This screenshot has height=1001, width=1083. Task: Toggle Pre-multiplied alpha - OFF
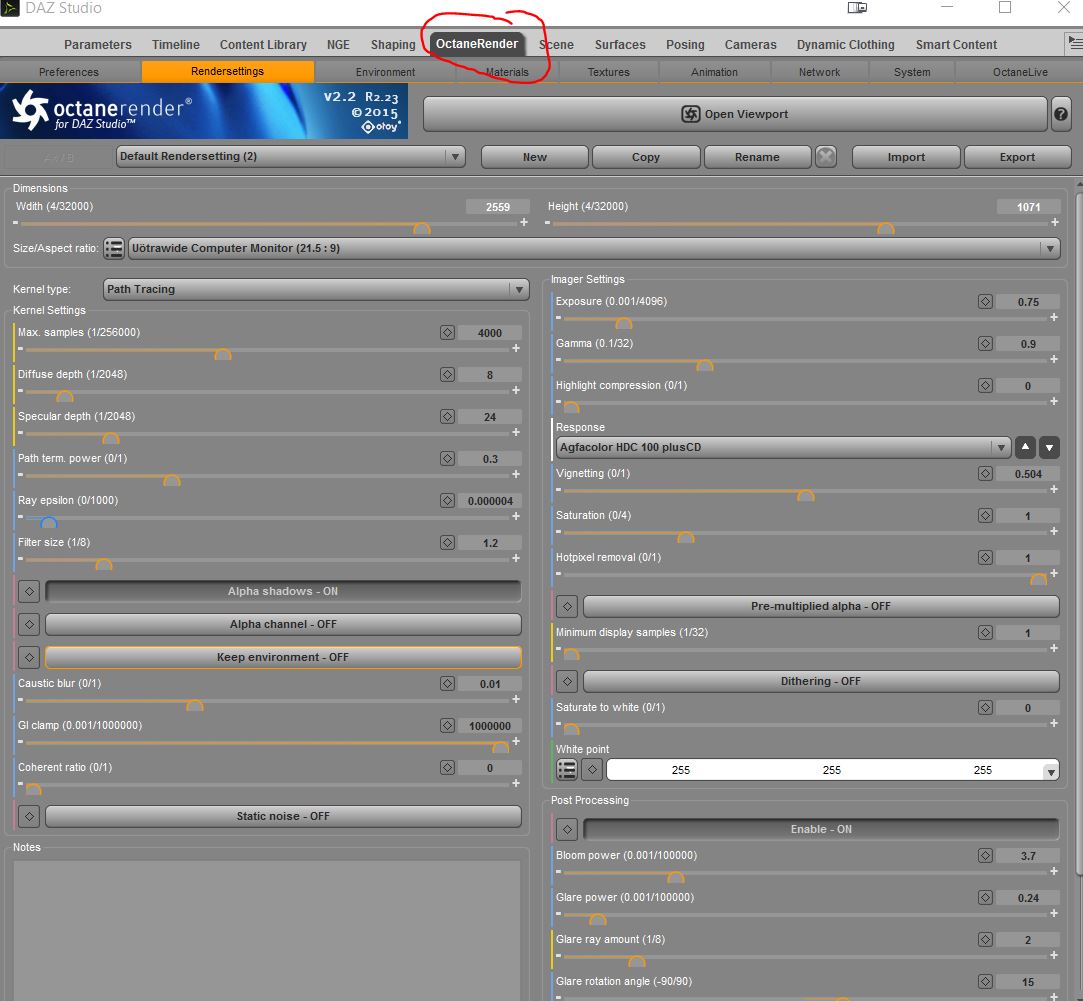coord(821,607)
